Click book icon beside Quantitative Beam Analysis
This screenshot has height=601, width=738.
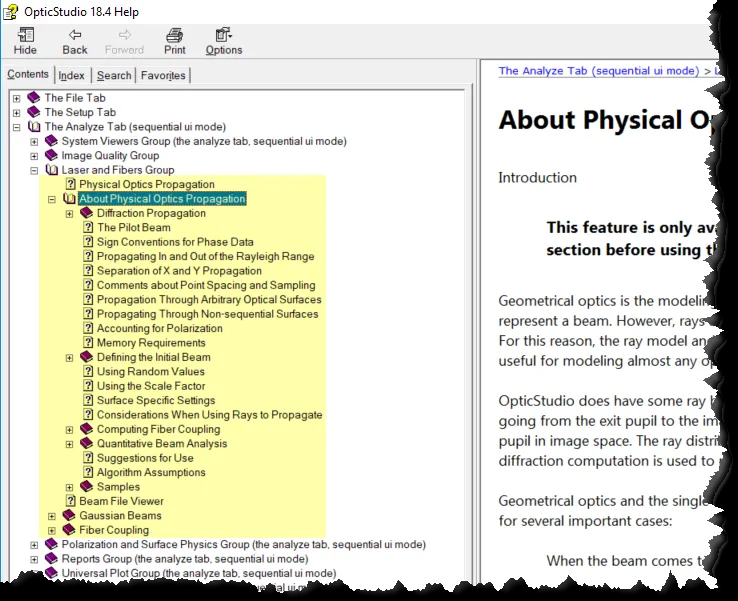87,443
